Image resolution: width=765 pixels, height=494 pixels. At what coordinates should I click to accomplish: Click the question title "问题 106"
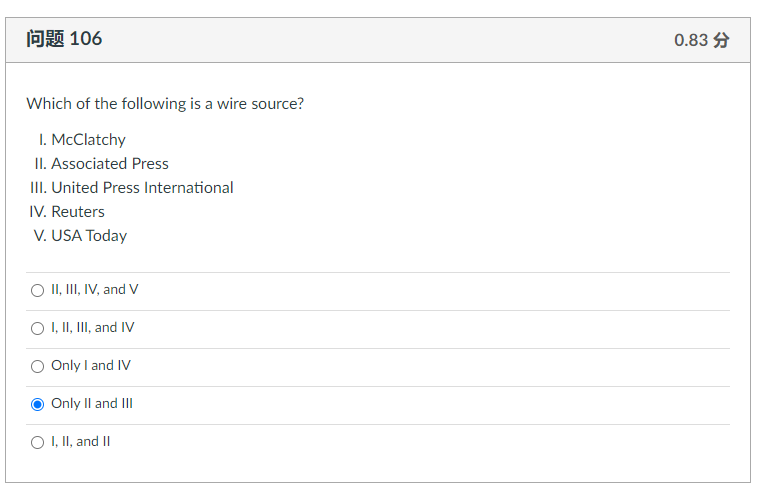pyautogui.click(x=64, y=39)
